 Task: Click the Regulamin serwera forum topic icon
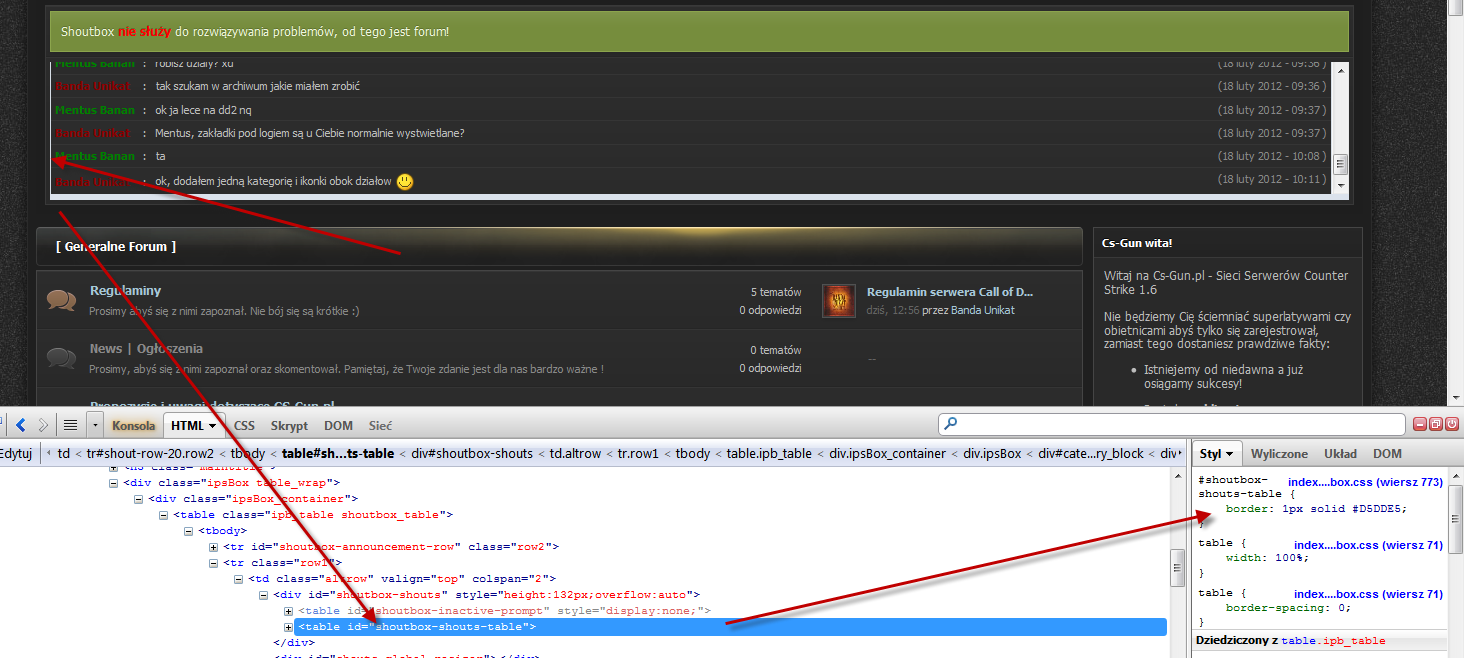[839, 300]
